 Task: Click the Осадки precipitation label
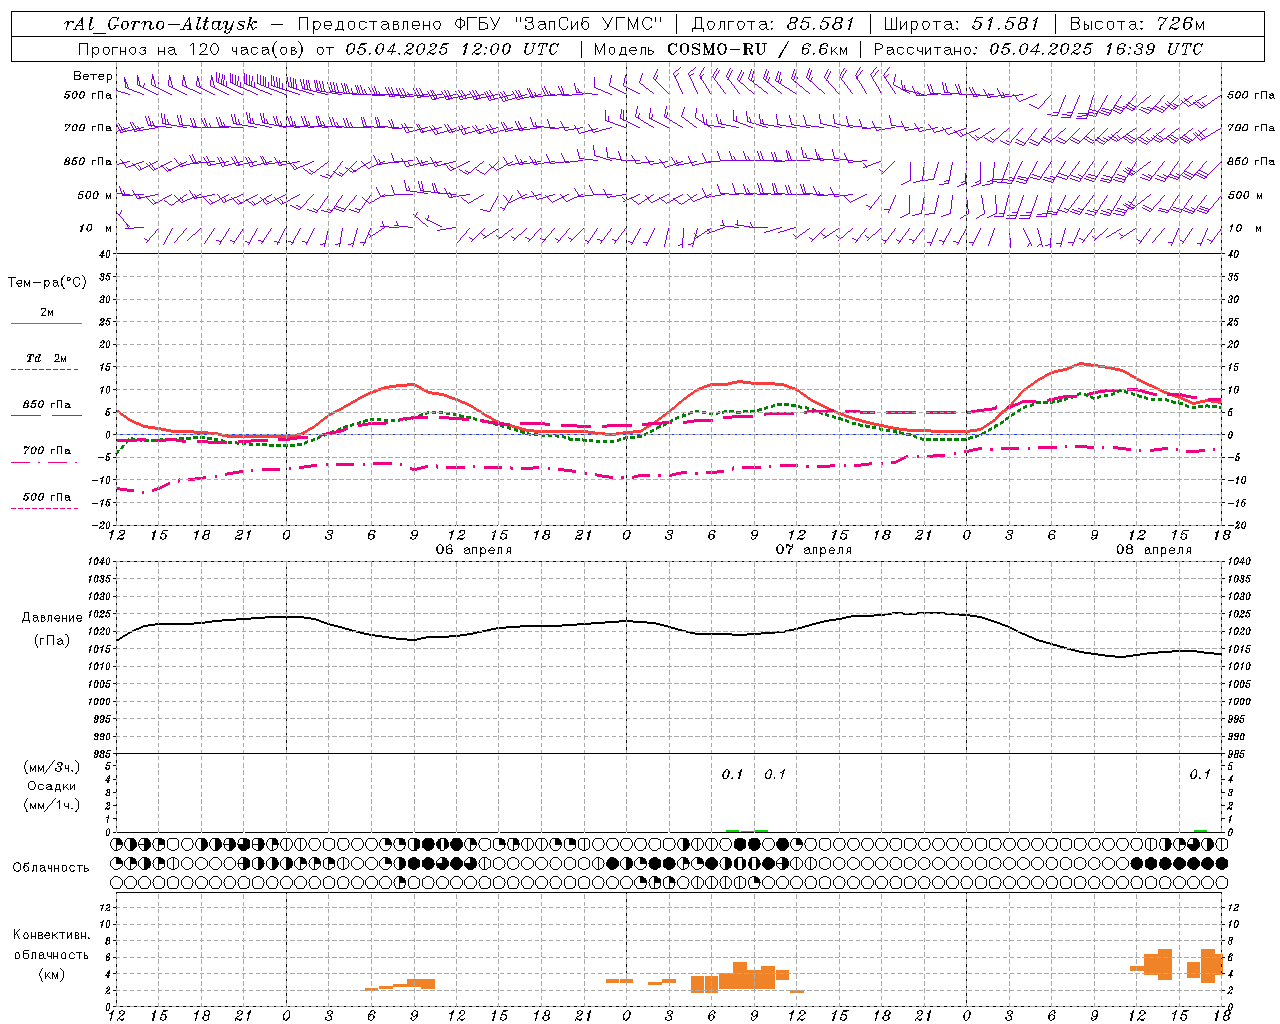(52, 786)
